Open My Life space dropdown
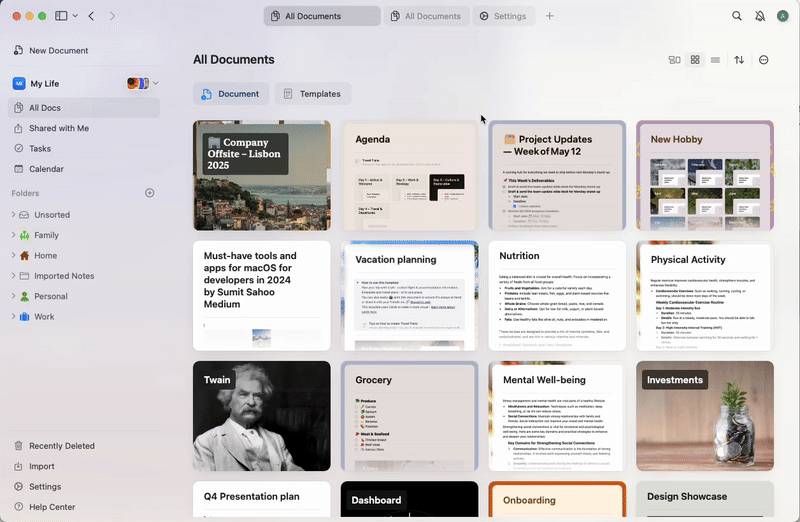The height and width of the screenshot is (522, 800). 156,83
